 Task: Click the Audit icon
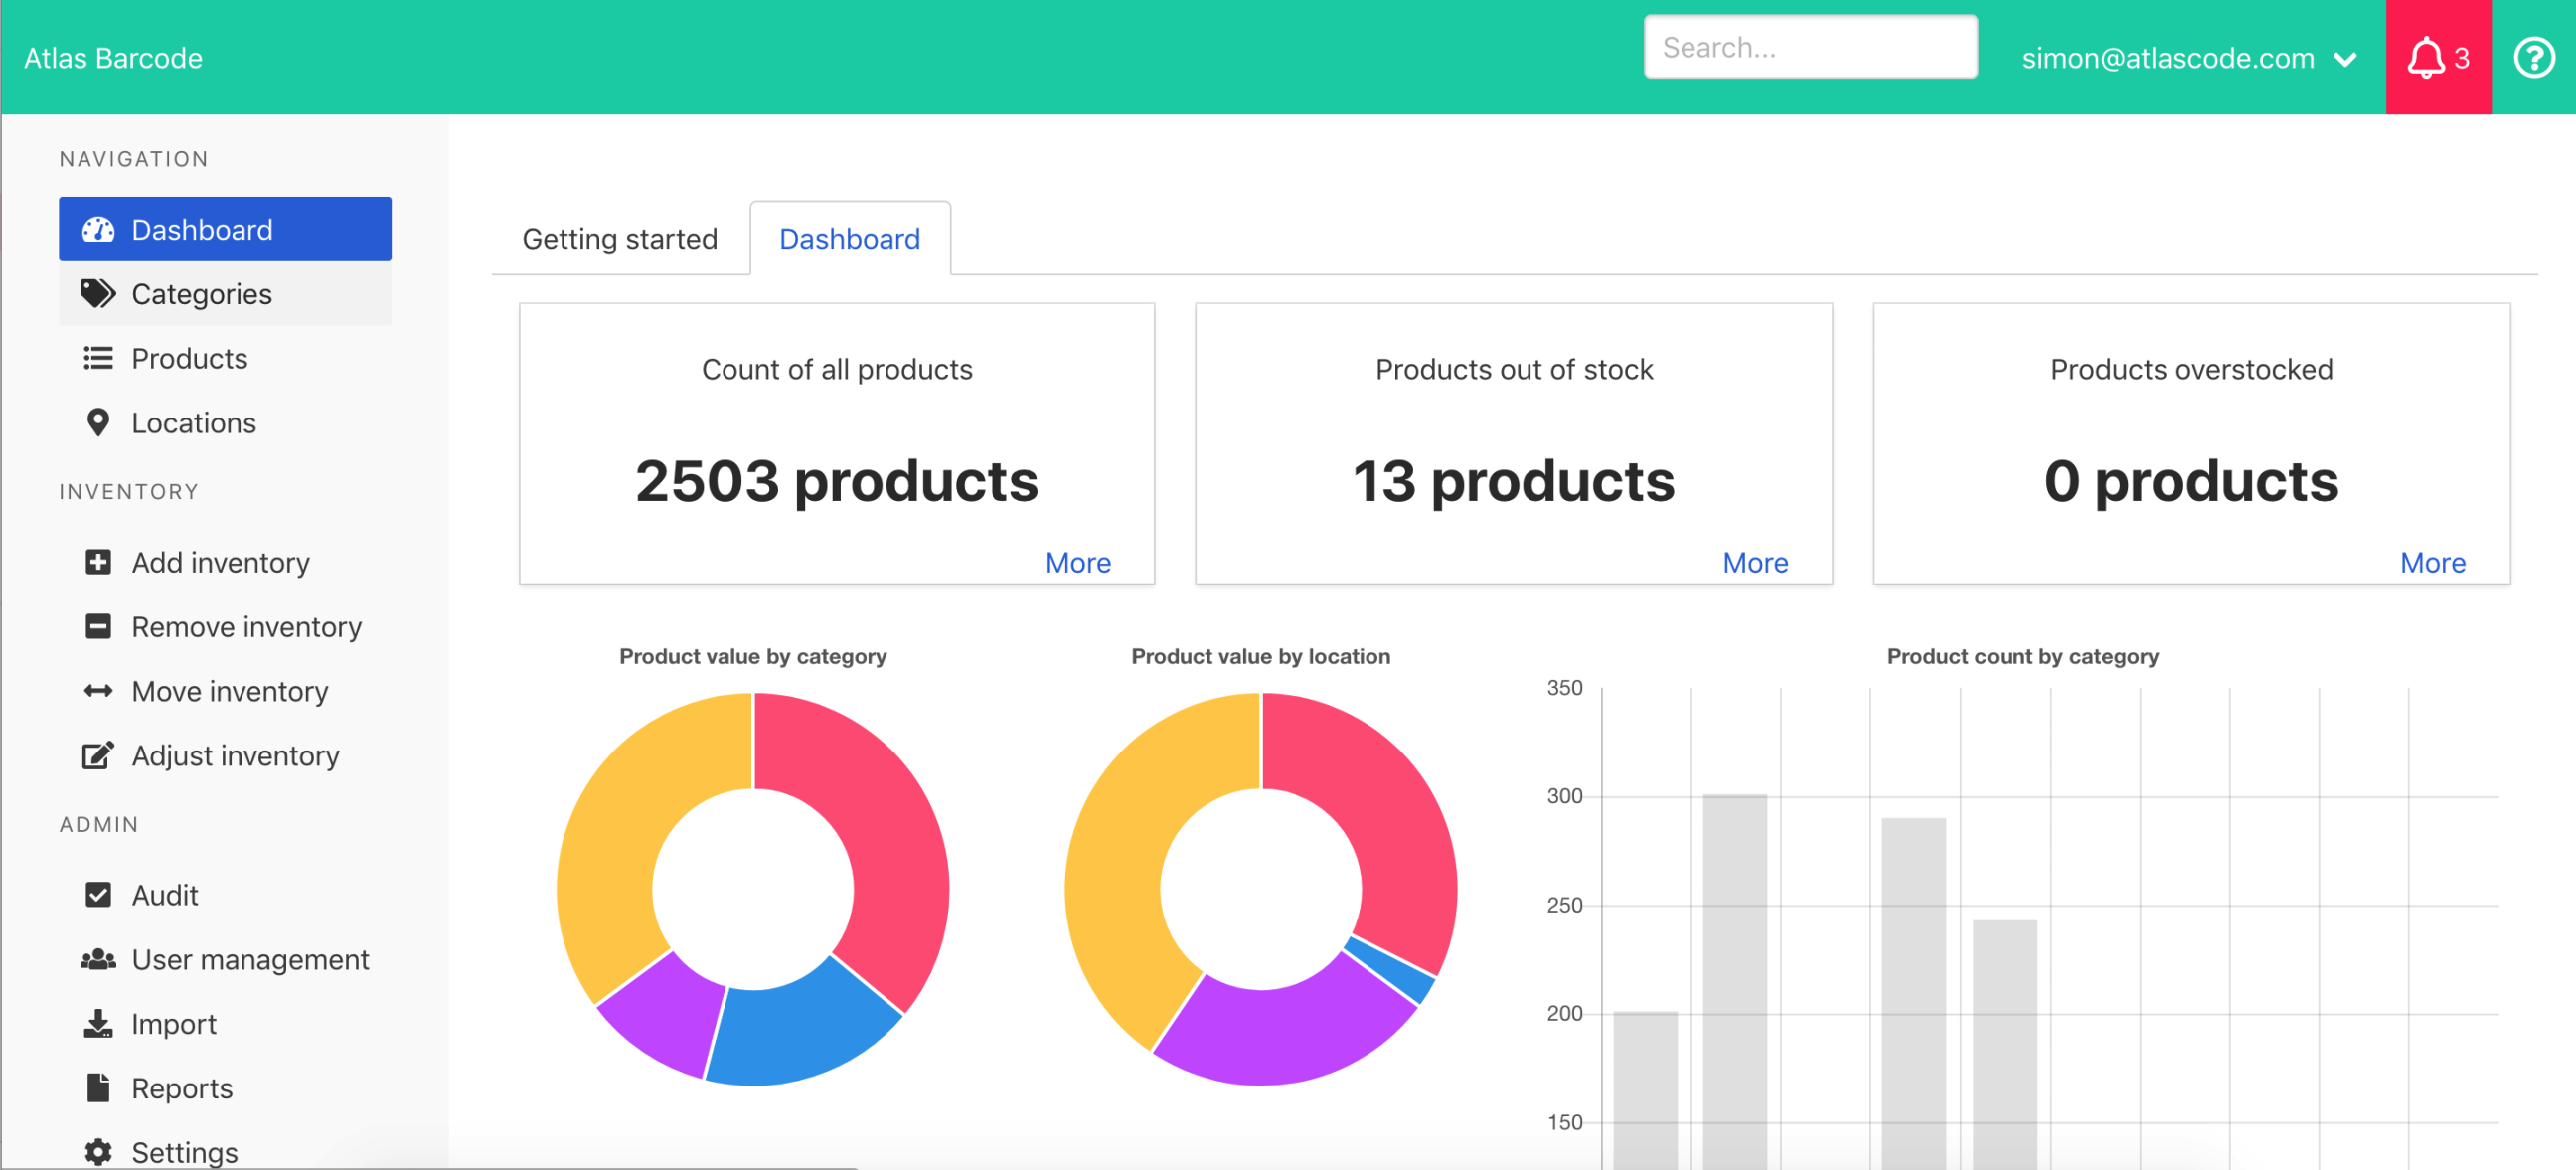point(97,896)
